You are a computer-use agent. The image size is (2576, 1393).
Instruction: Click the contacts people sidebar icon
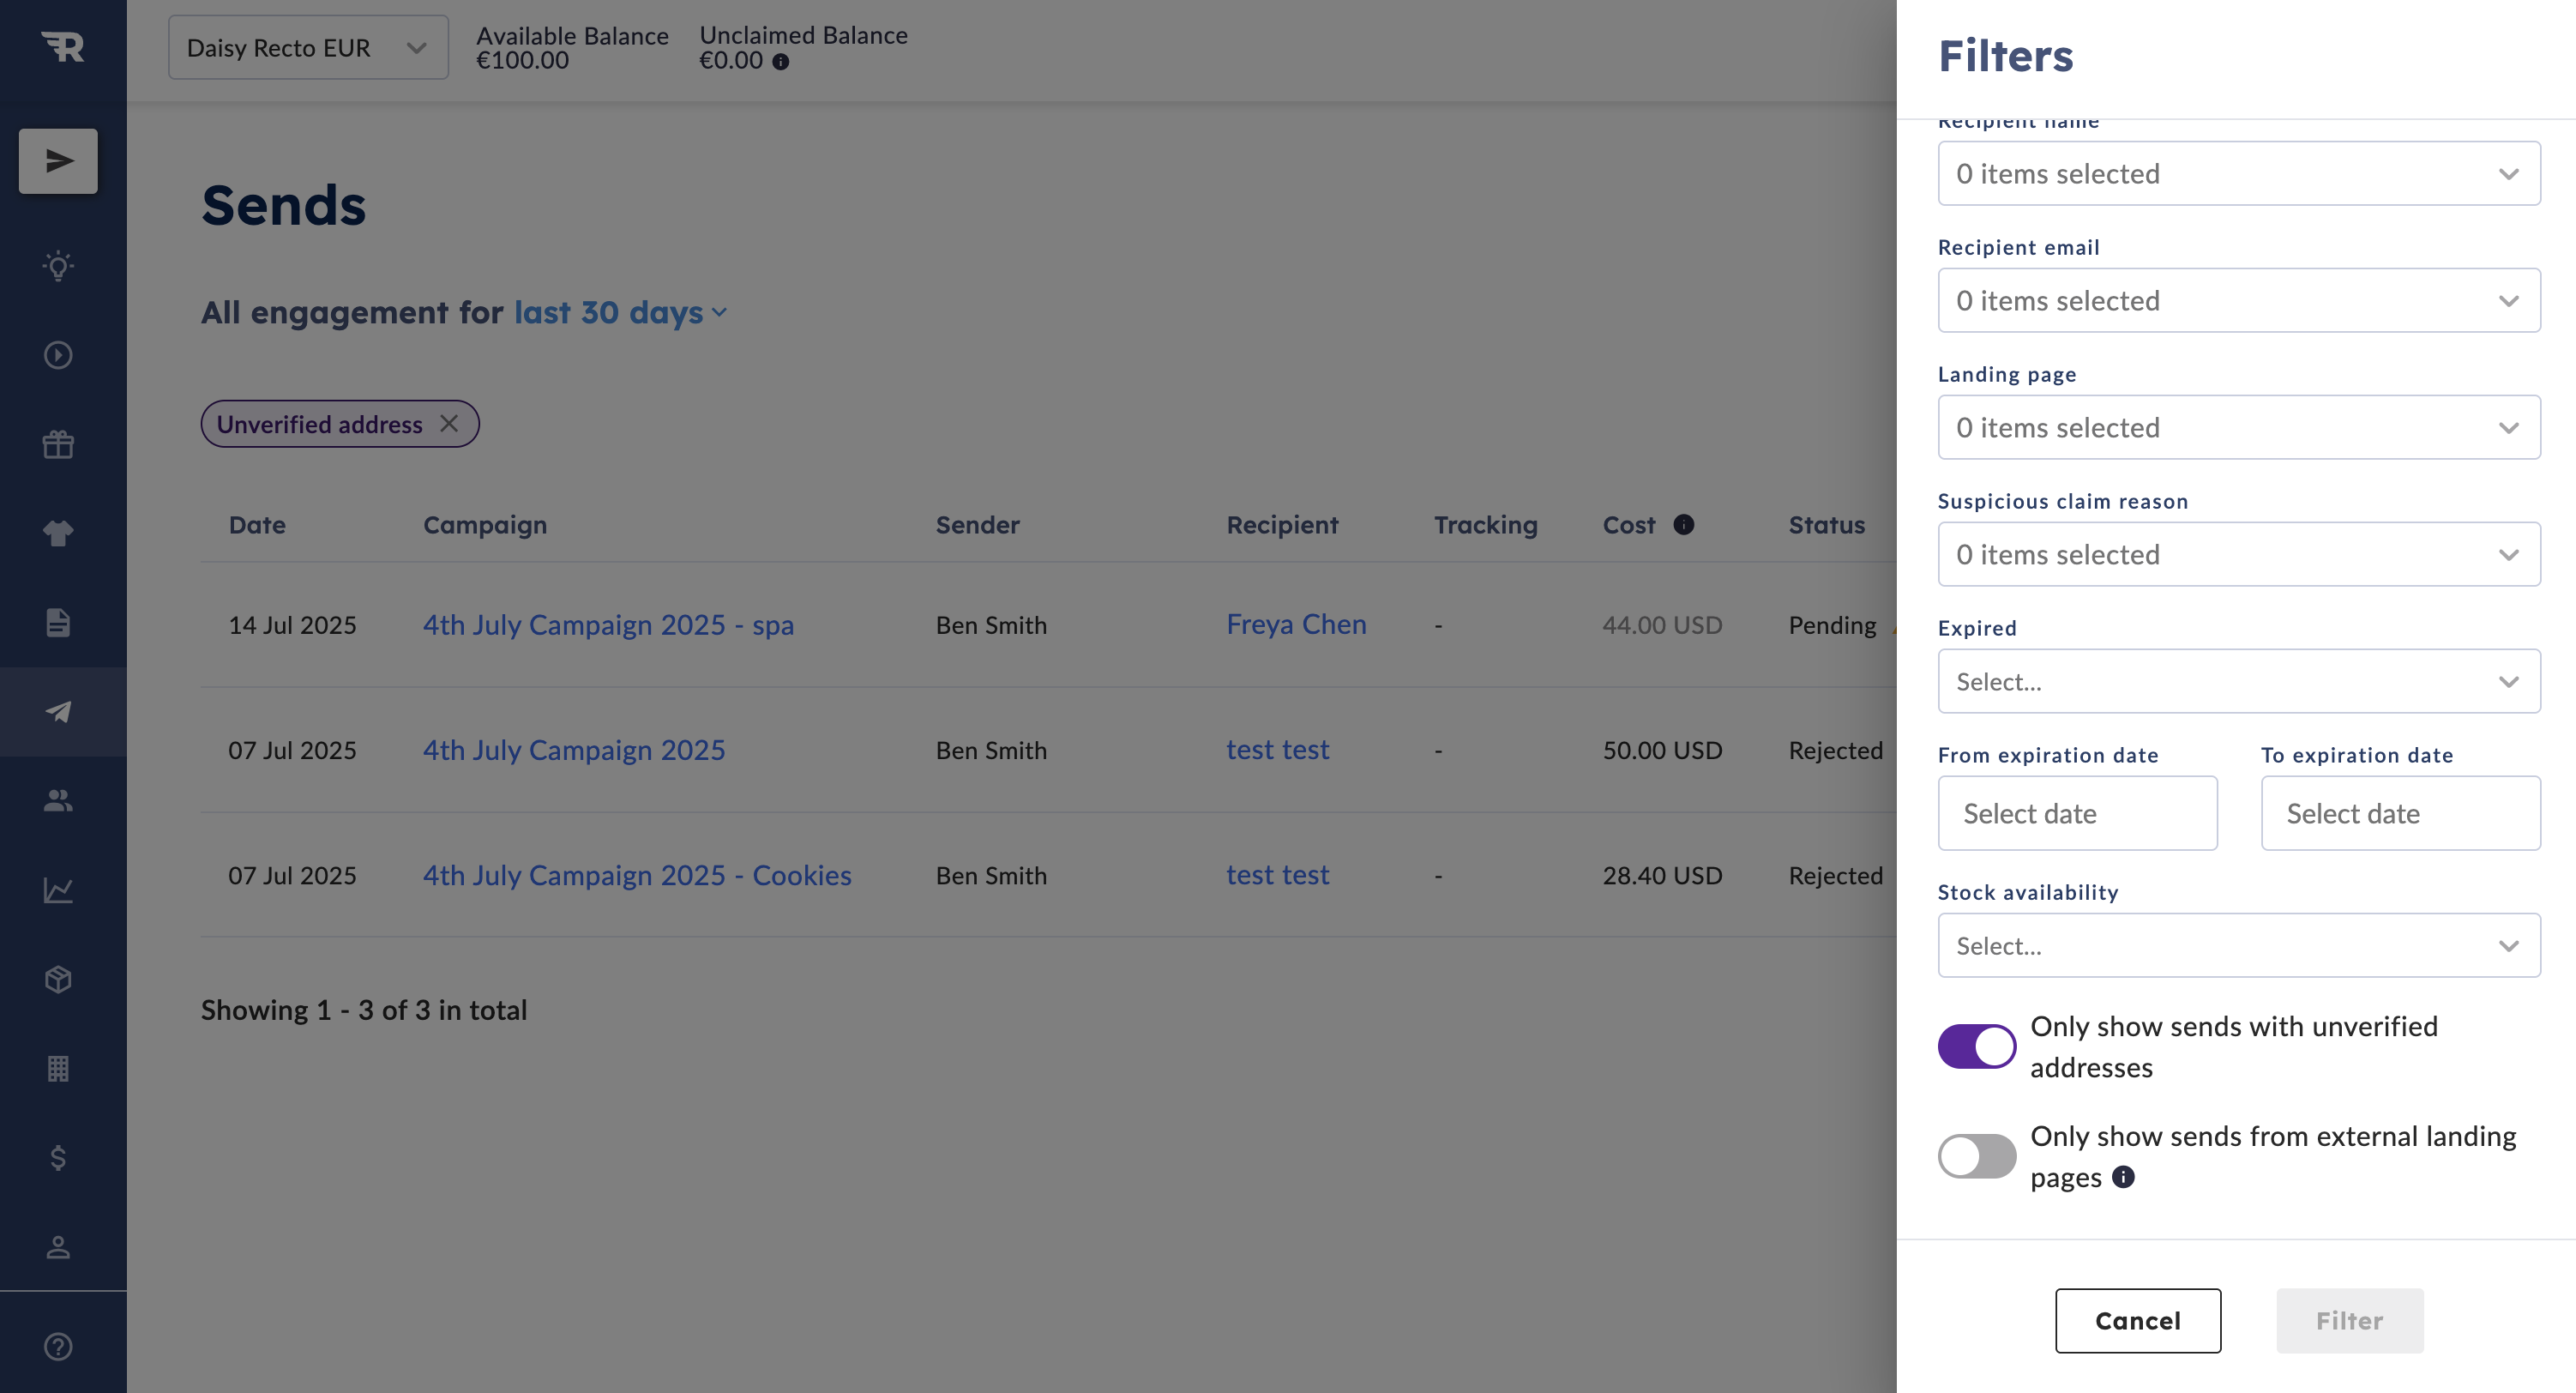(x=58, y=800)
